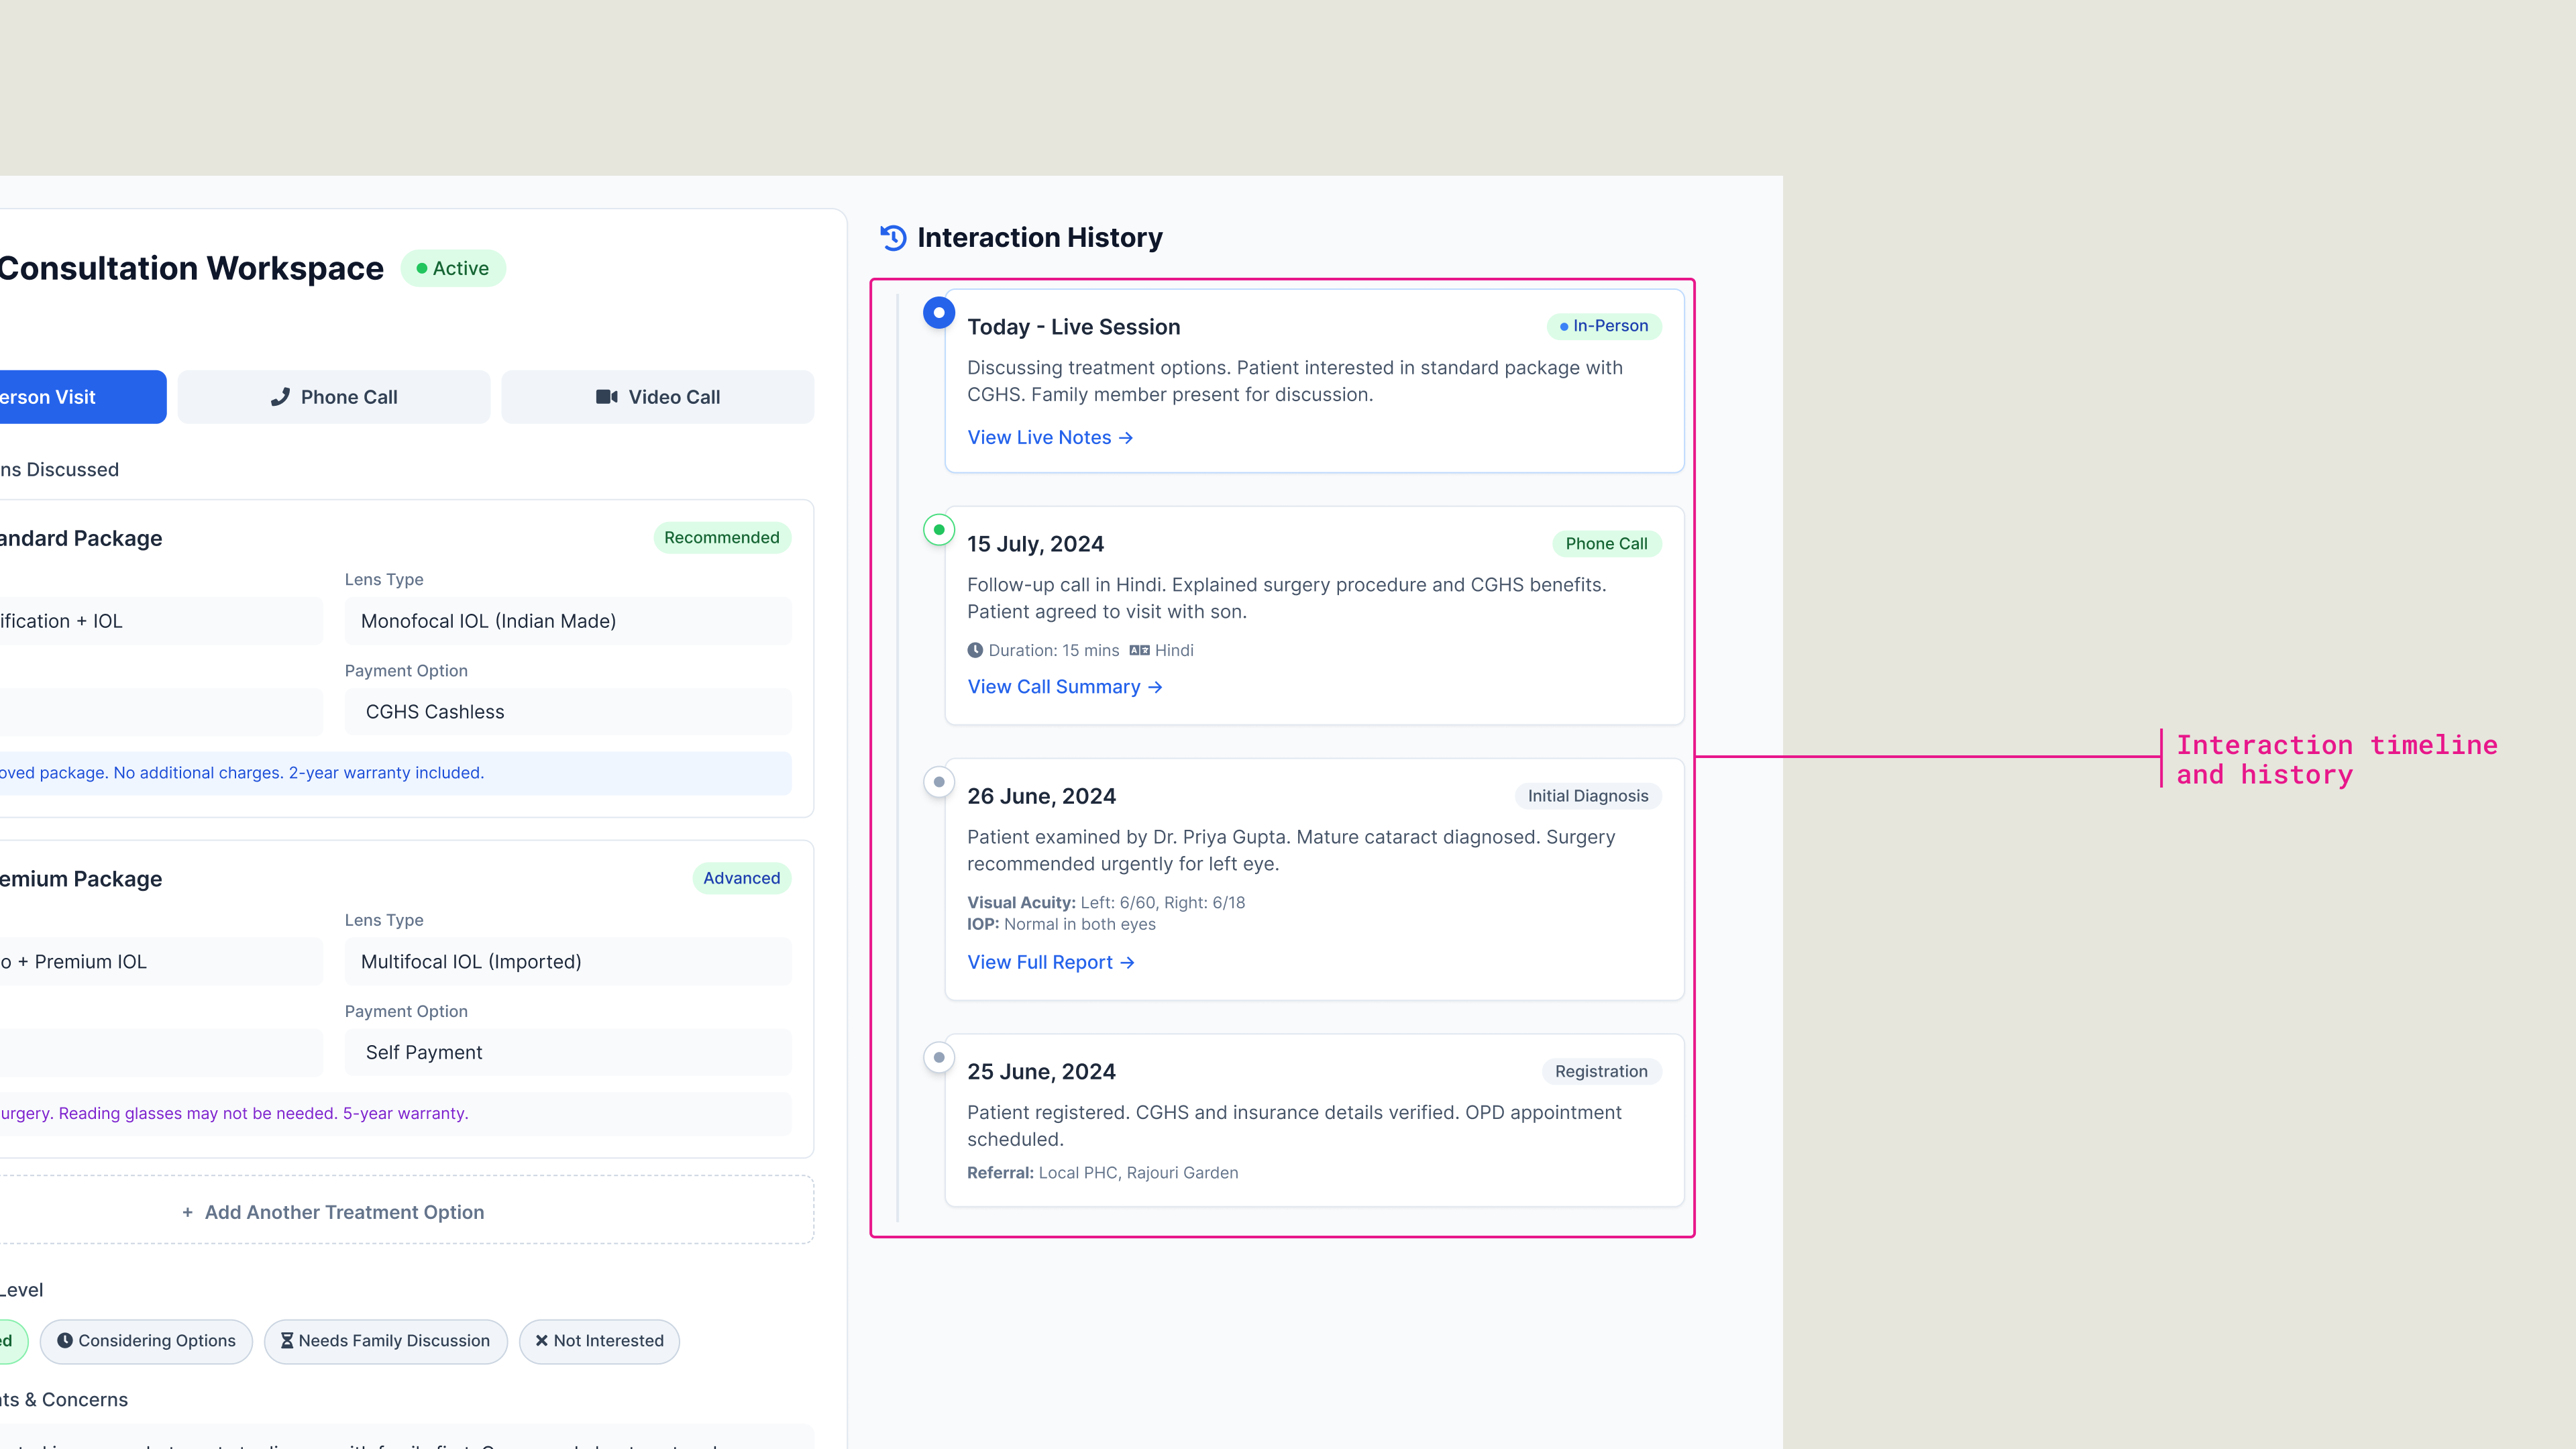Click the Recommended badge on Standard Package
This screenshot has width=2576, height=1449.
pos(722,538)
